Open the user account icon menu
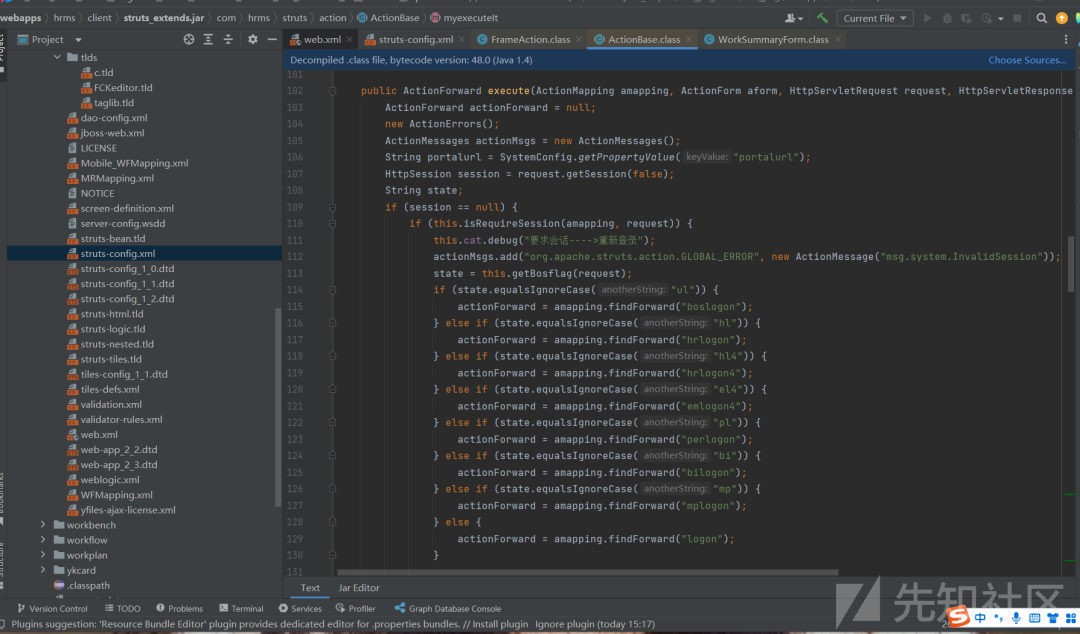The width and height of the screenshot is (1080, 634). 793,19
